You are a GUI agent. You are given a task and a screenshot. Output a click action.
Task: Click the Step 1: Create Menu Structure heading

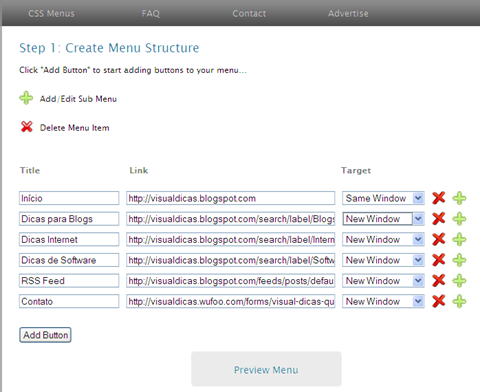coord(109,48)
